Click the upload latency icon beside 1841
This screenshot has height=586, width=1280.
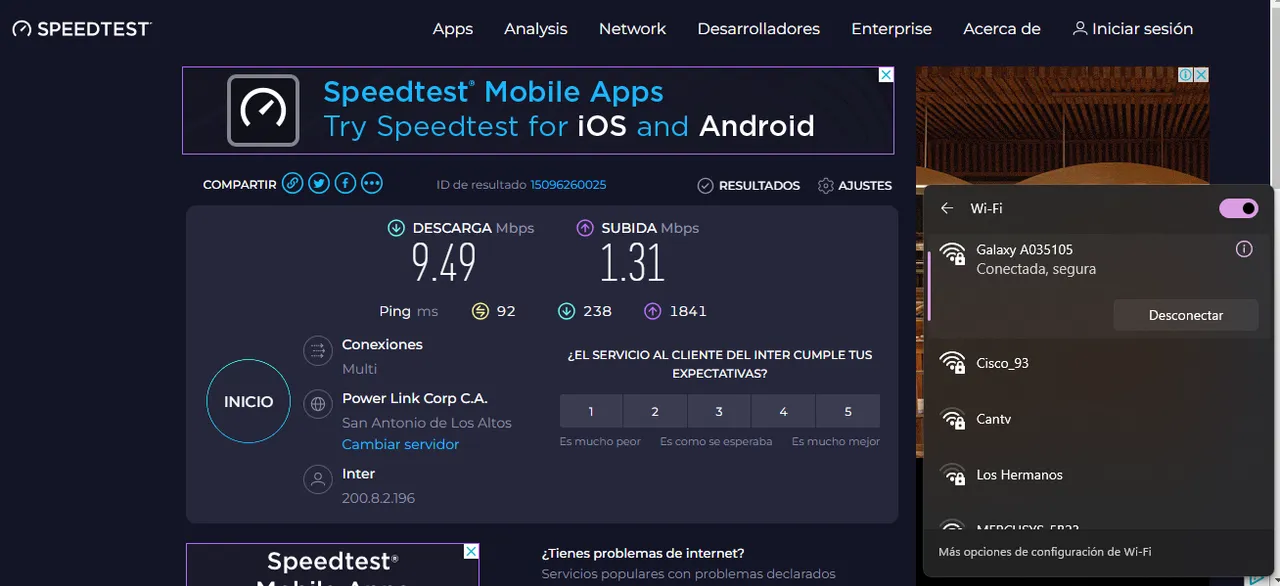click(x=653, y=311)
